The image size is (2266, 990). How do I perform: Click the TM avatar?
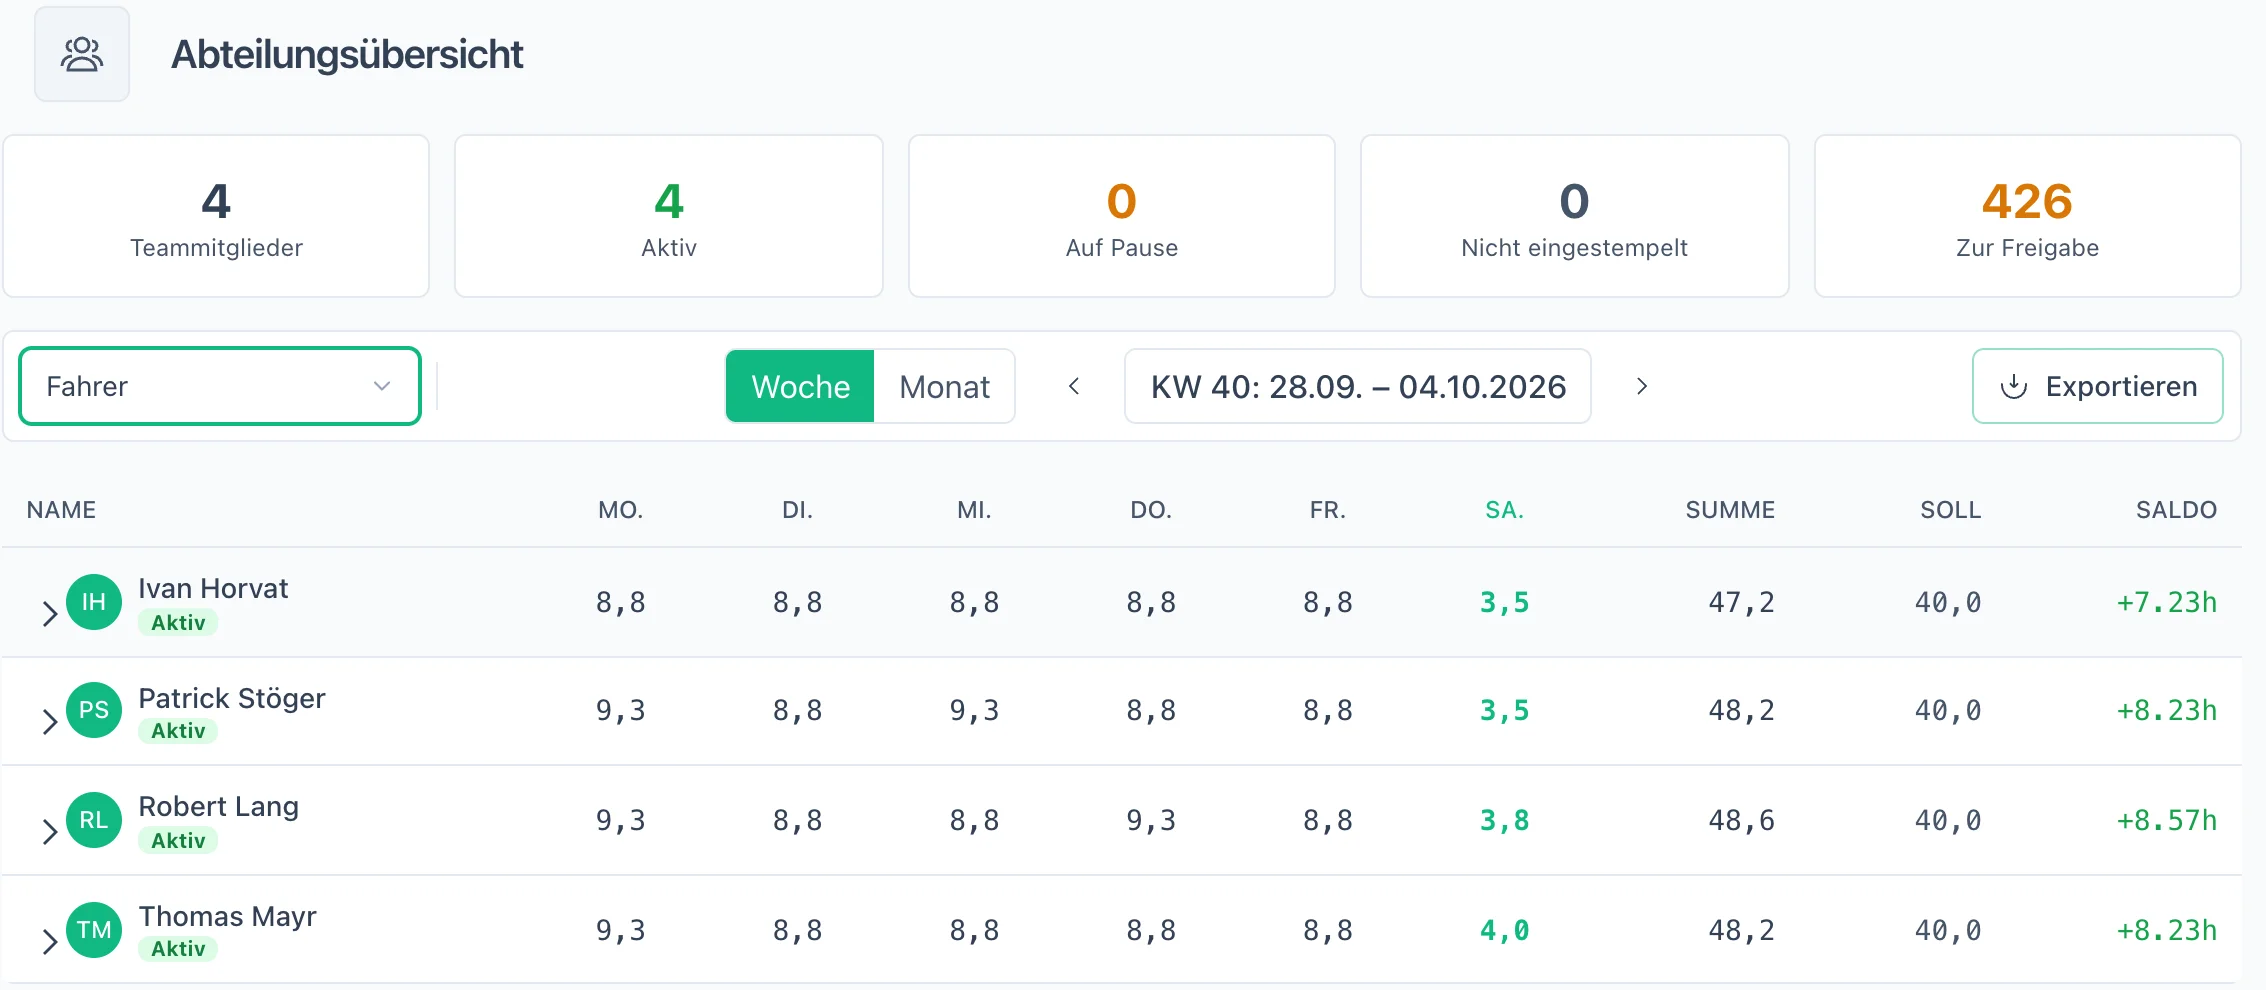[94, 930]
